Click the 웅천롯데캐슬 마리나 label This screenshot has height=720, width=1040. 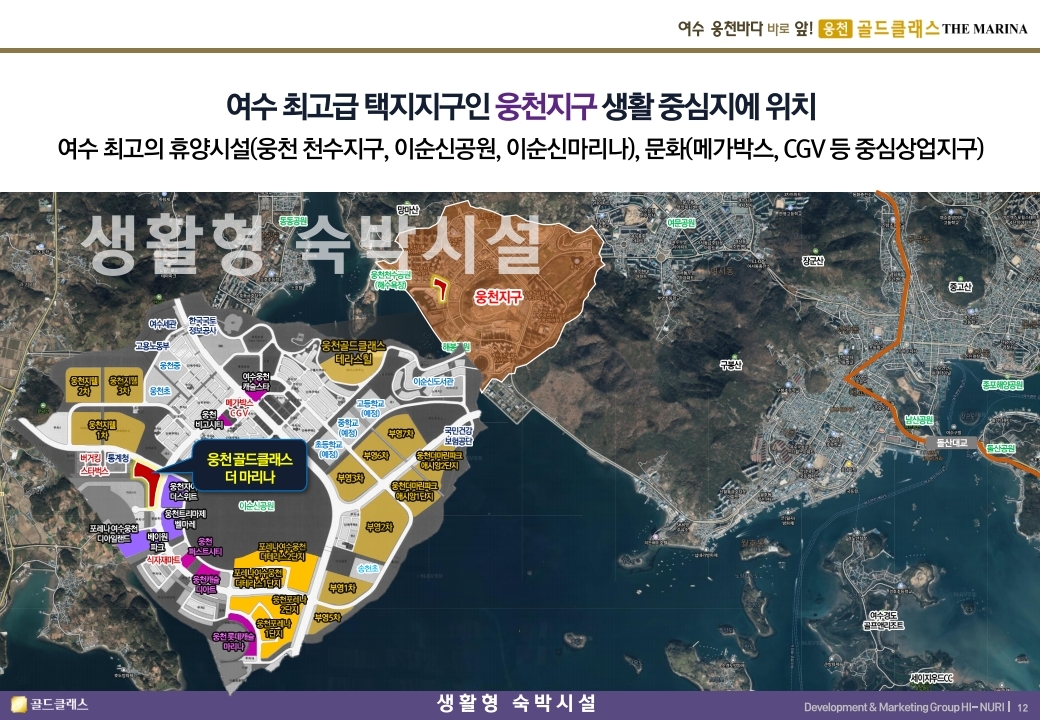(x=233, y=640)
